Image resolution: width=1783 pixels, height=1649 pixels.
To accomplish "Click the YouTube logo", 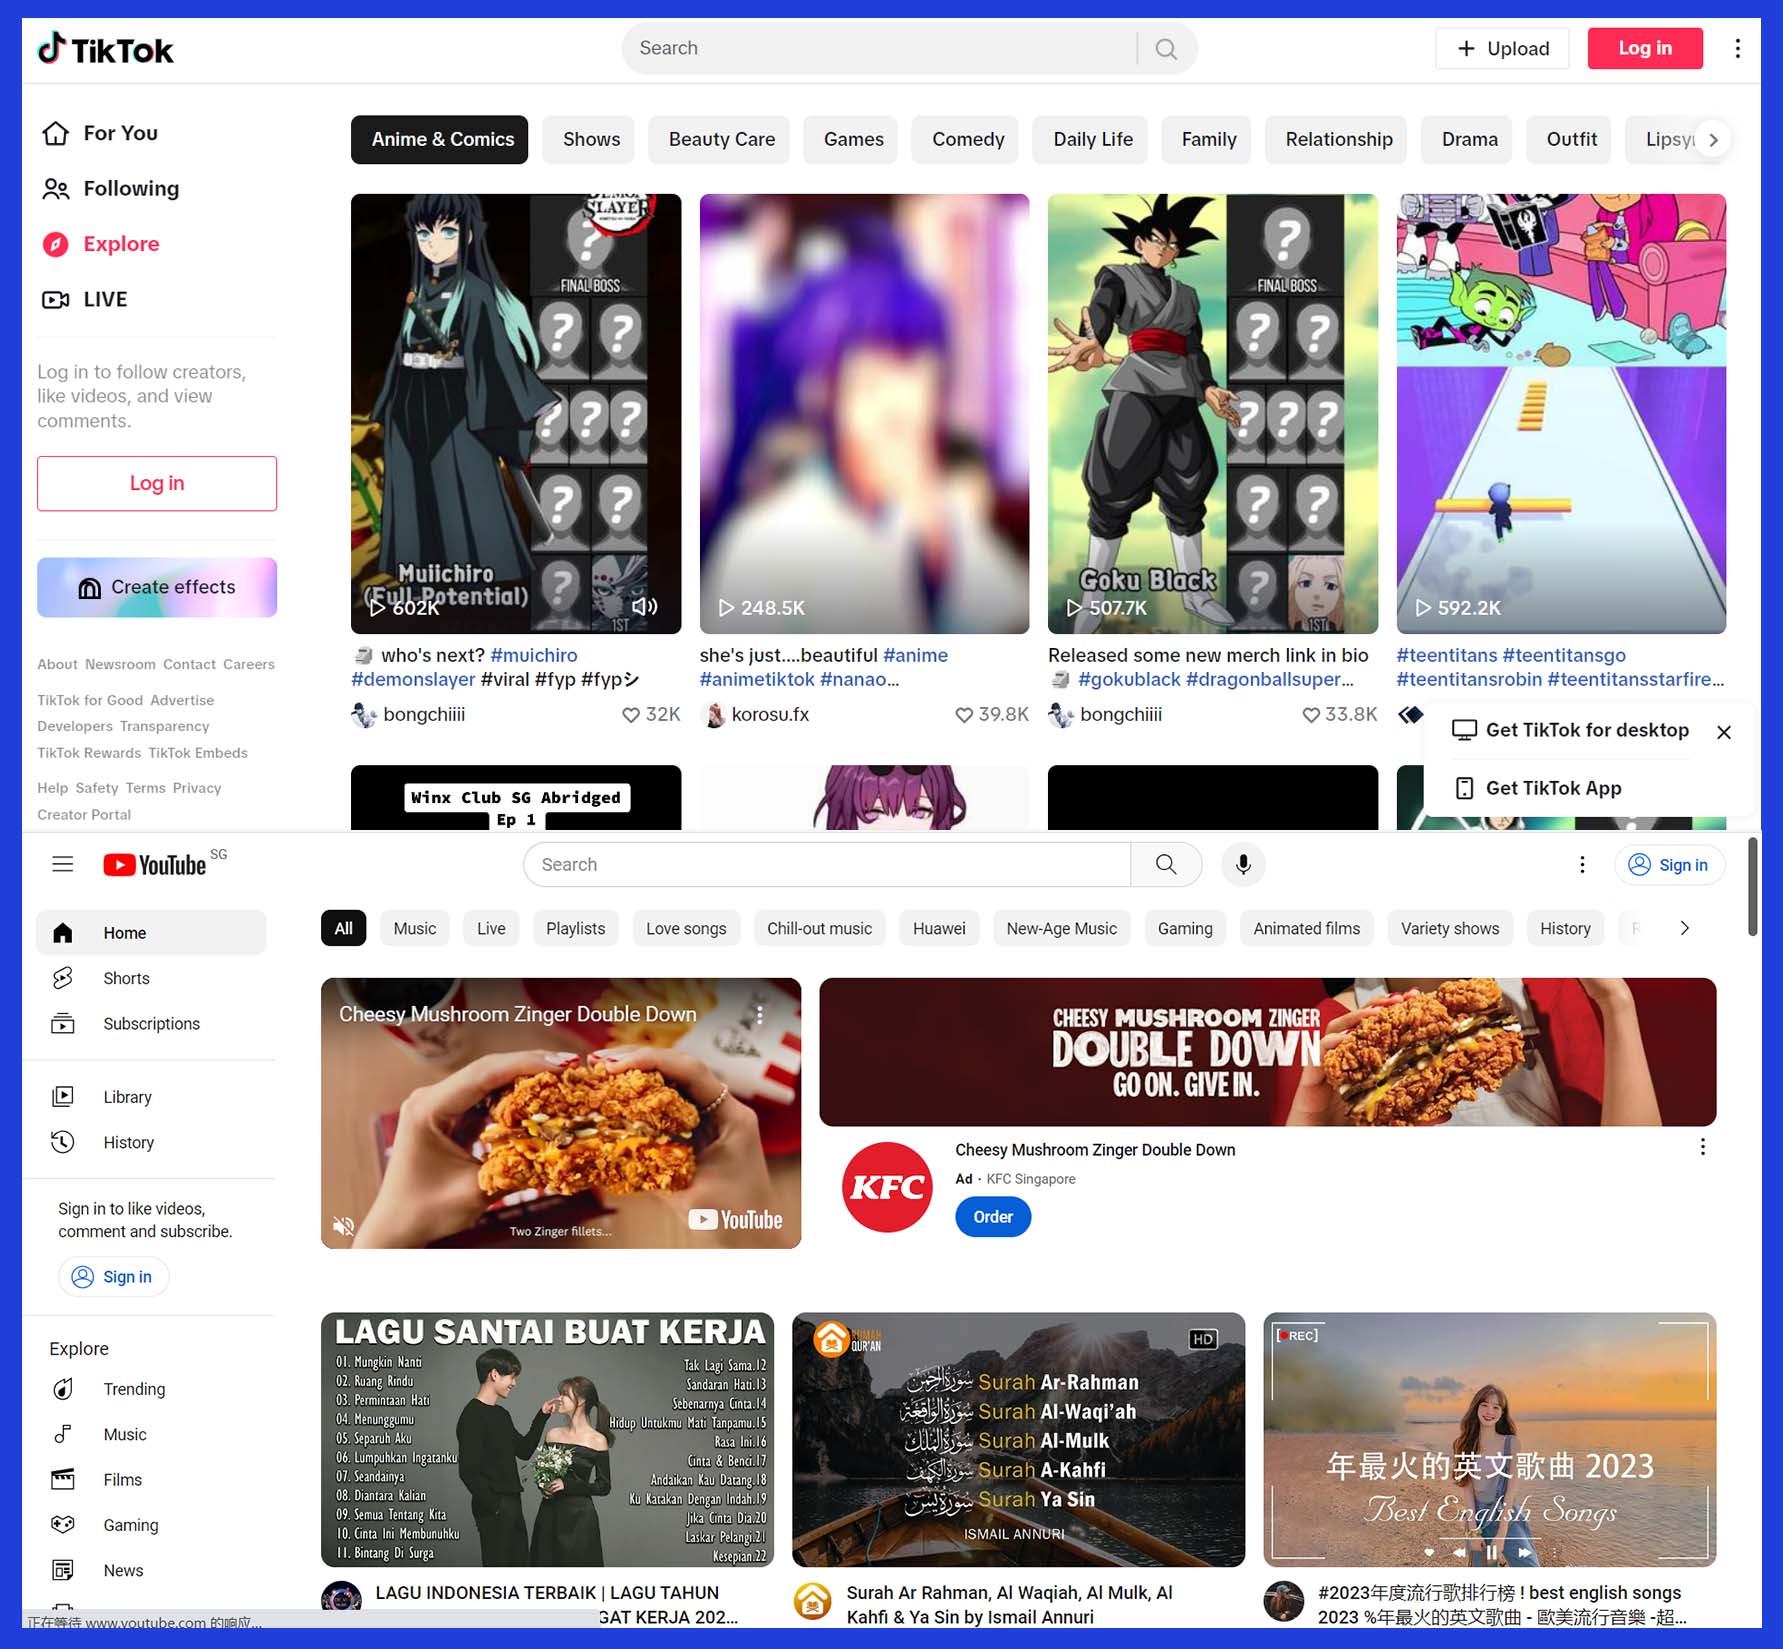I will (156, 865).
